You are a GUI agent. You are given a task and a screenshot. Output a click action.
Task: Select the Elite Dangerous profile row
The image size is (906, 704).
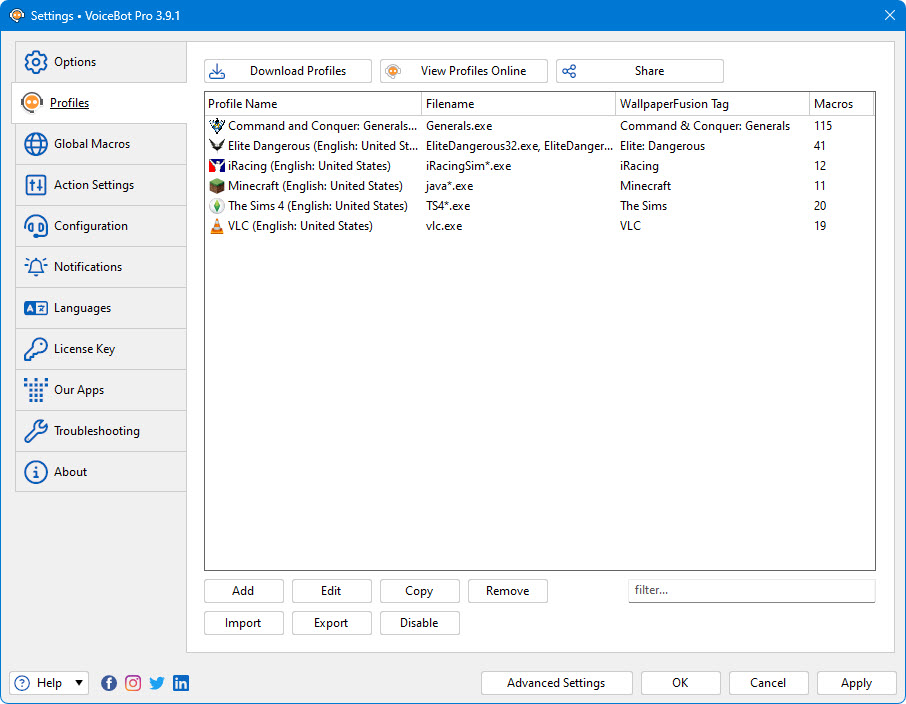(320, 146)
